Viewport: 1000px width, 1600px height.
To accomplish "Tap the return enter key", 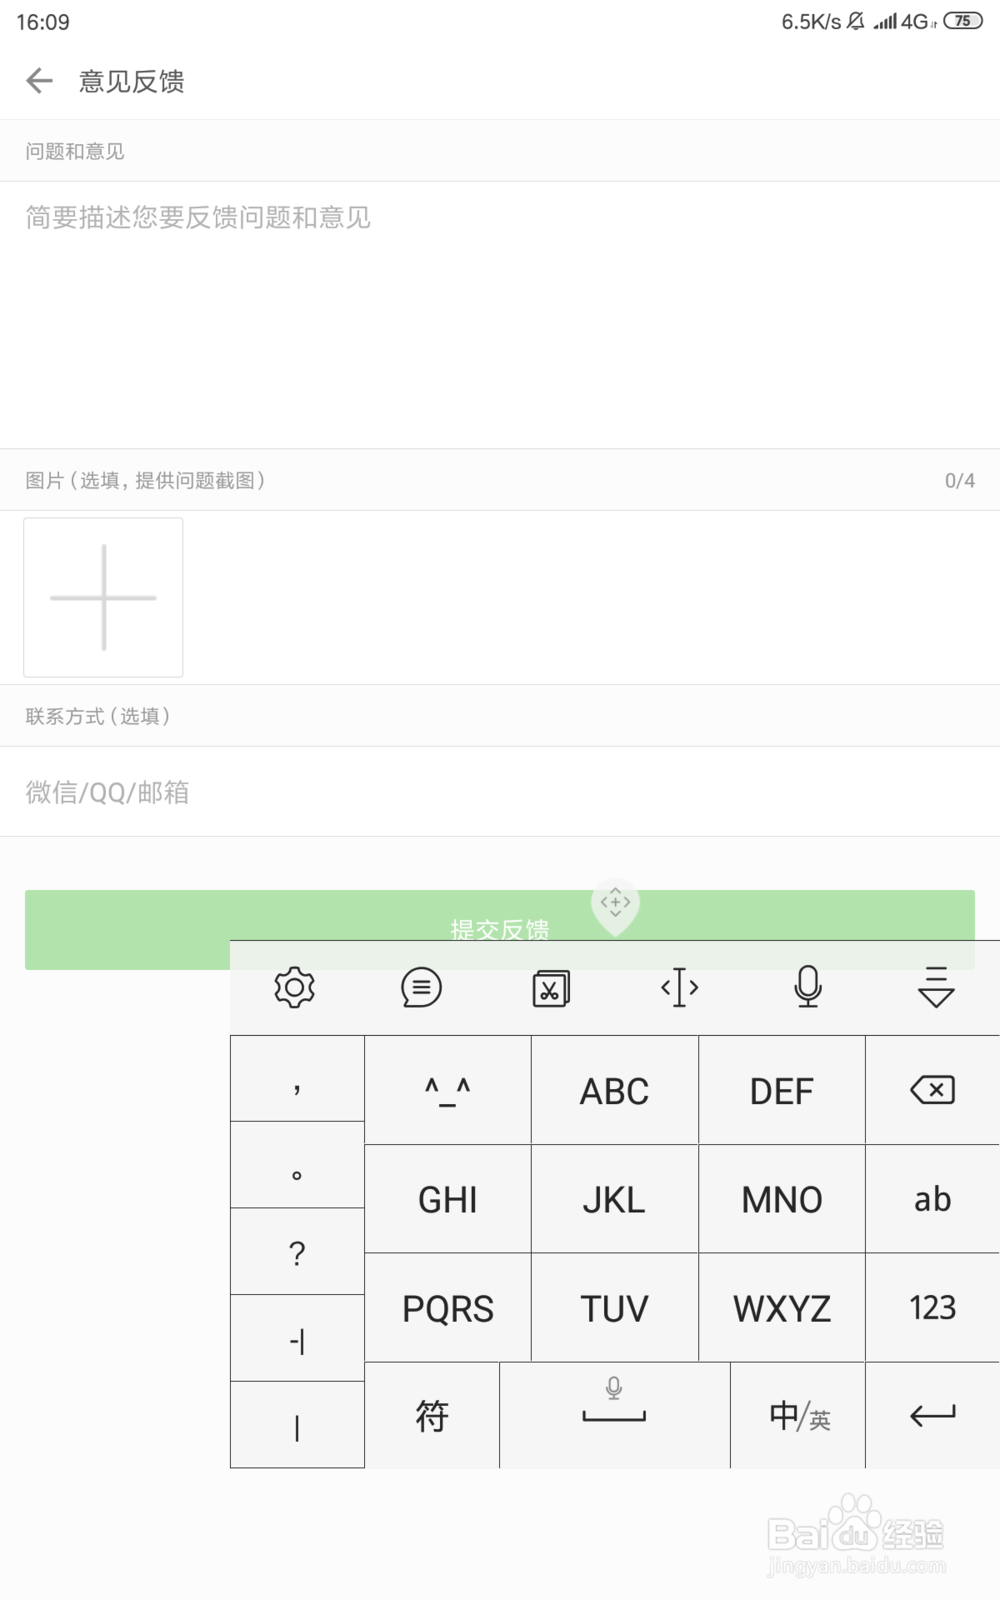I will [x=933, y=1415].
